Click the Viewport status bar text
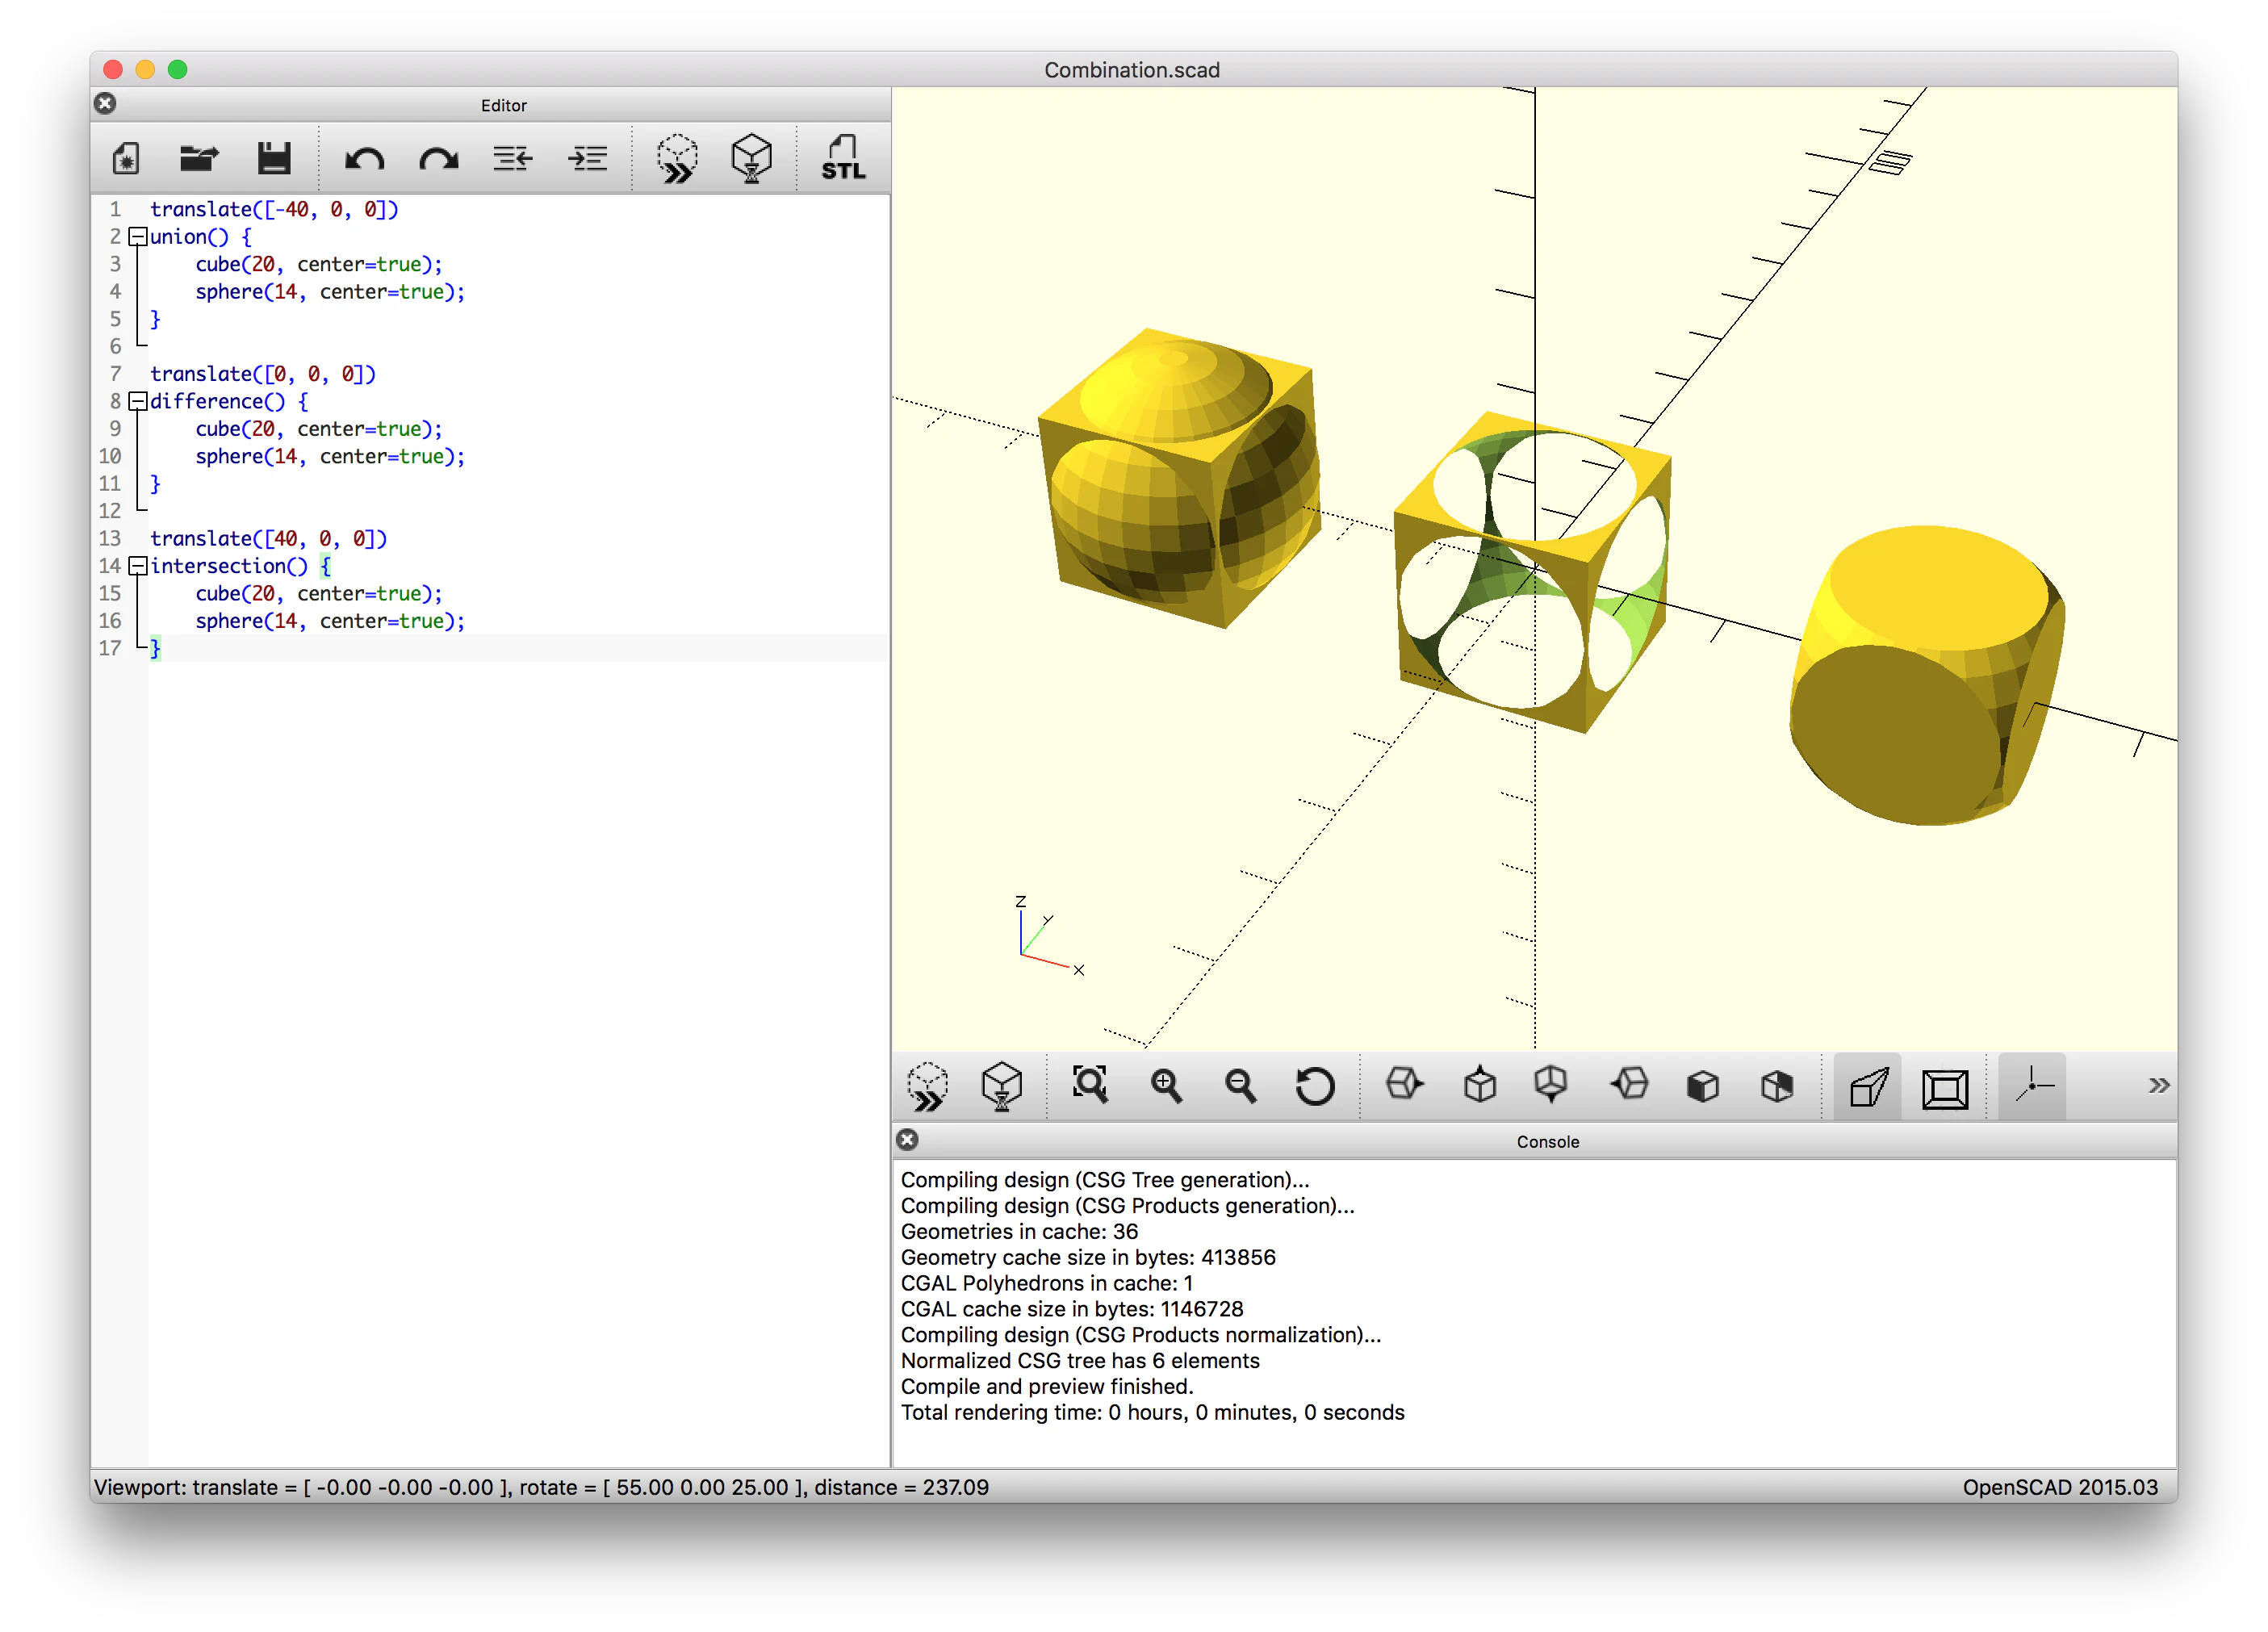Image resolution: width=2268 pixels, height=1632 pixels. point(541,1487)
